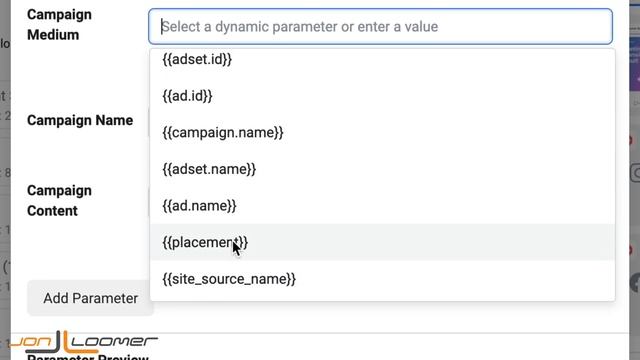Click the Add Parameter button
This screenshot has height=360, width=640.
click(x=90, y=298)
